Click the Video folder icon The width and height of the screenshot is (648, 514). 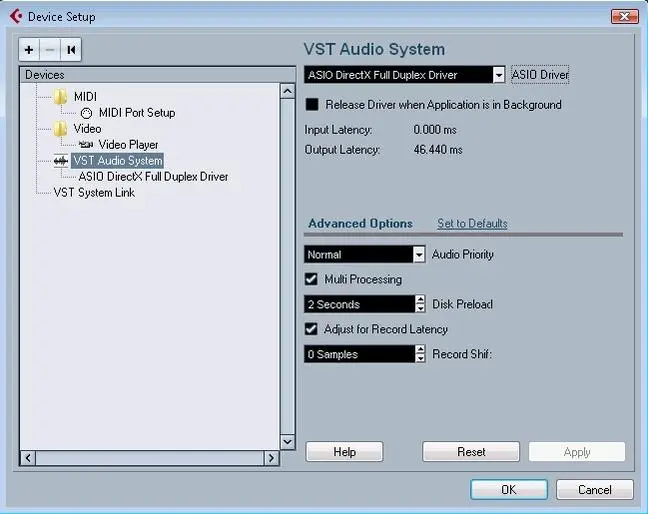pyautogui.click(x=61, y=129)
